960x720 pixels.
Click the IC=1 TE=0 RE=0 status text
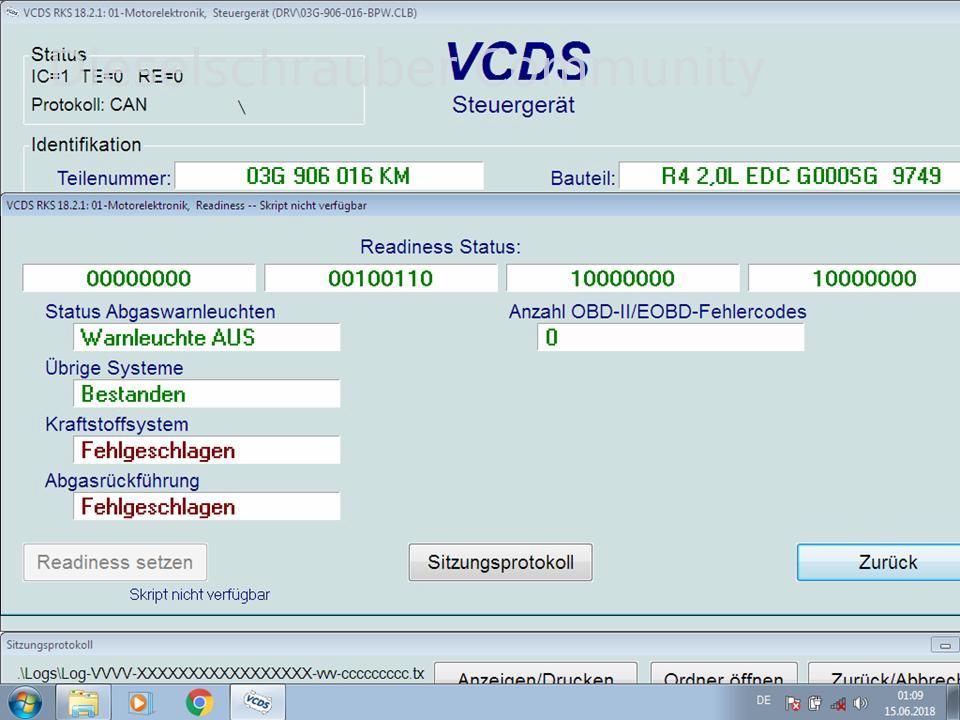(x=107, y=77)
